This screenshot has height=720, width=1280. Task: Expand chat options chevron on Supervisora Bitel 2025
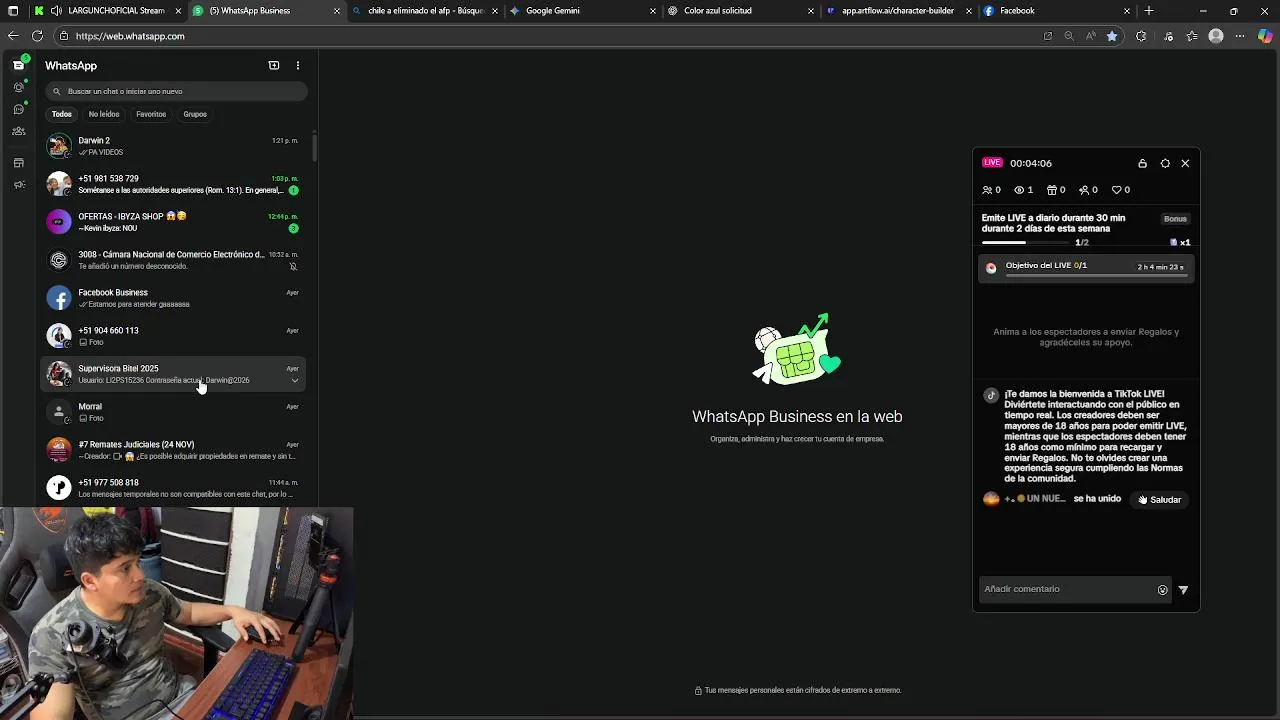(294, 381)
